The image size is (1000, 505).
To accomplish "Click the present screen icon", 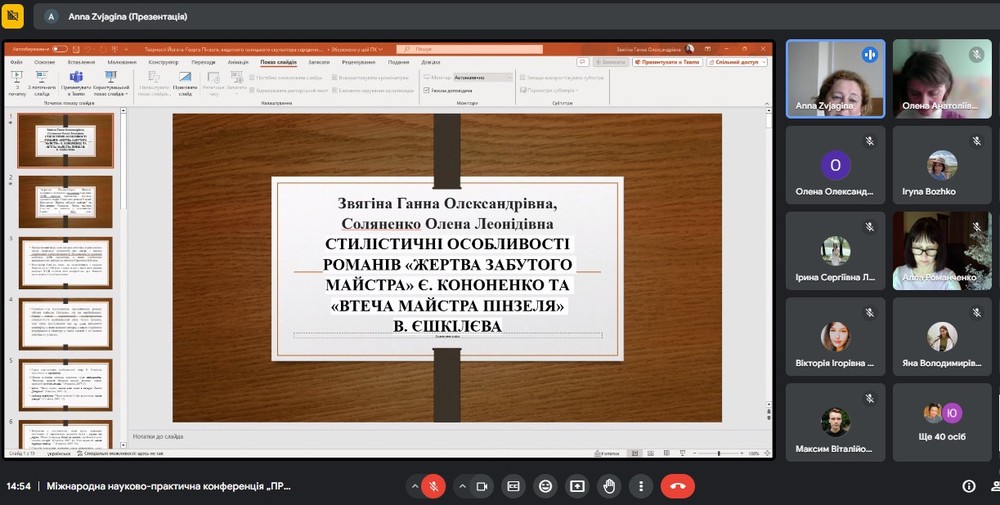I will point(577,486).
